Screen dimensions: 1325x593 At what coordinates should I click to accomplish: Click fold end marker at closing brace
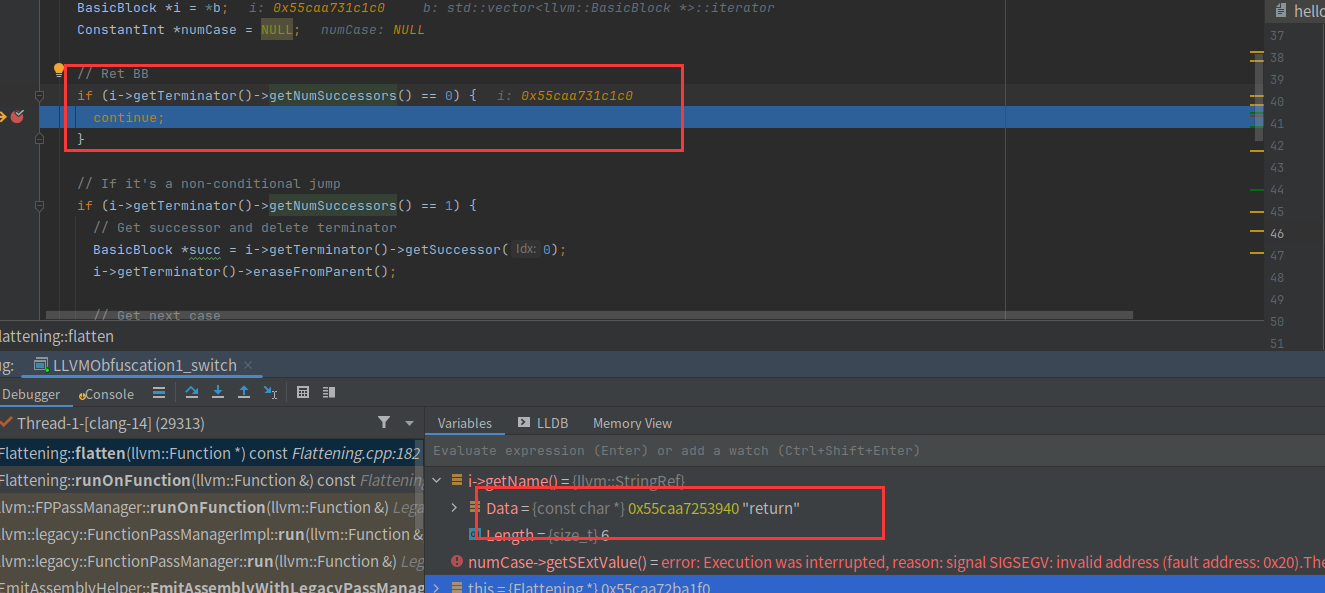pyautogui.click(x=39, y=140)
